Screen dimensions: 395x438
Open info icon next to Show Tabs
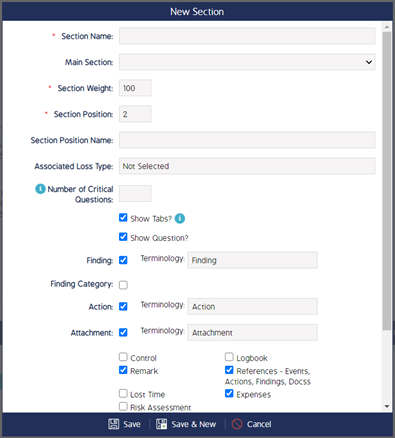[x=180, y=218]
